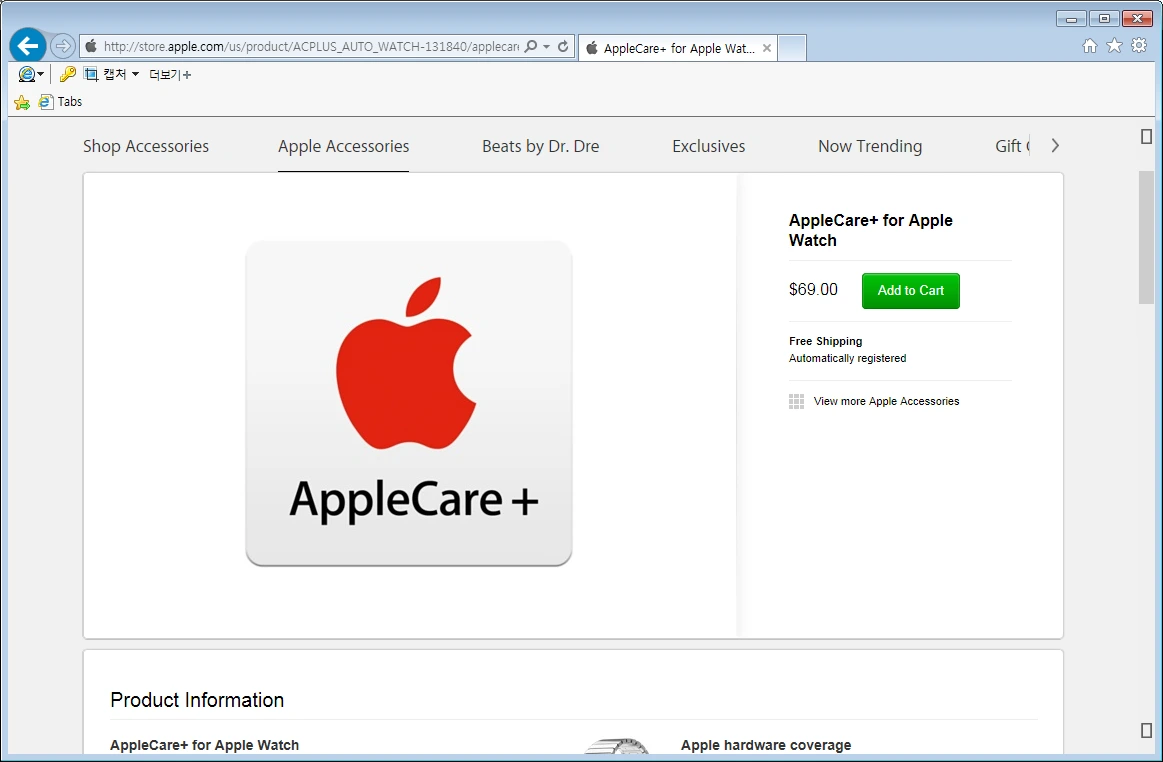Image resolution: width=1163 pixels, height=762 pixels.
Task: Expand the 캡처 dropdown arrow
Action: point(135,74)
